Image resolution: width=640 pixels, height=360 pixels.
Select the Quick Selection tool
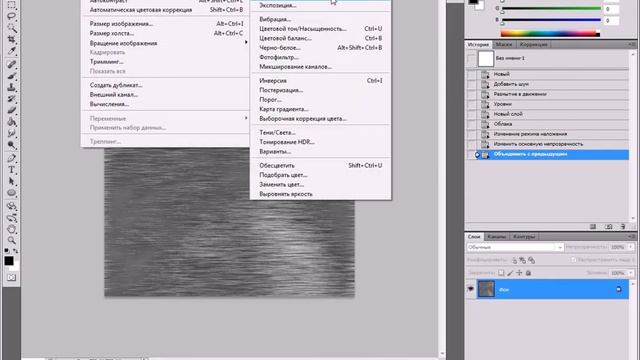coord(11,28)
